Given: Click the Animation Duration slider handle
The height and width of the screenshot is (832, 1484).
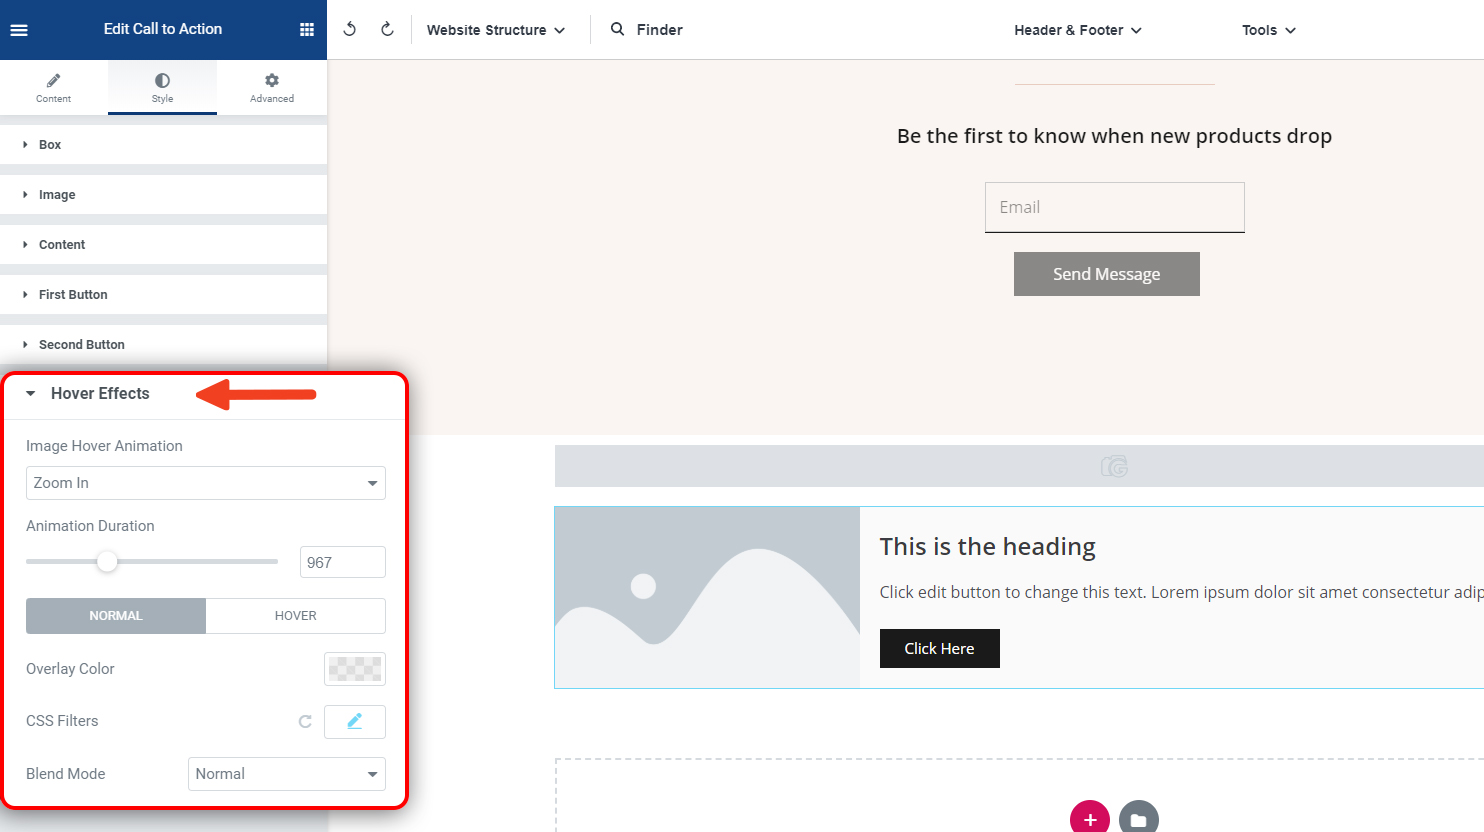Looking at the screenshot, I should point(107,562).
